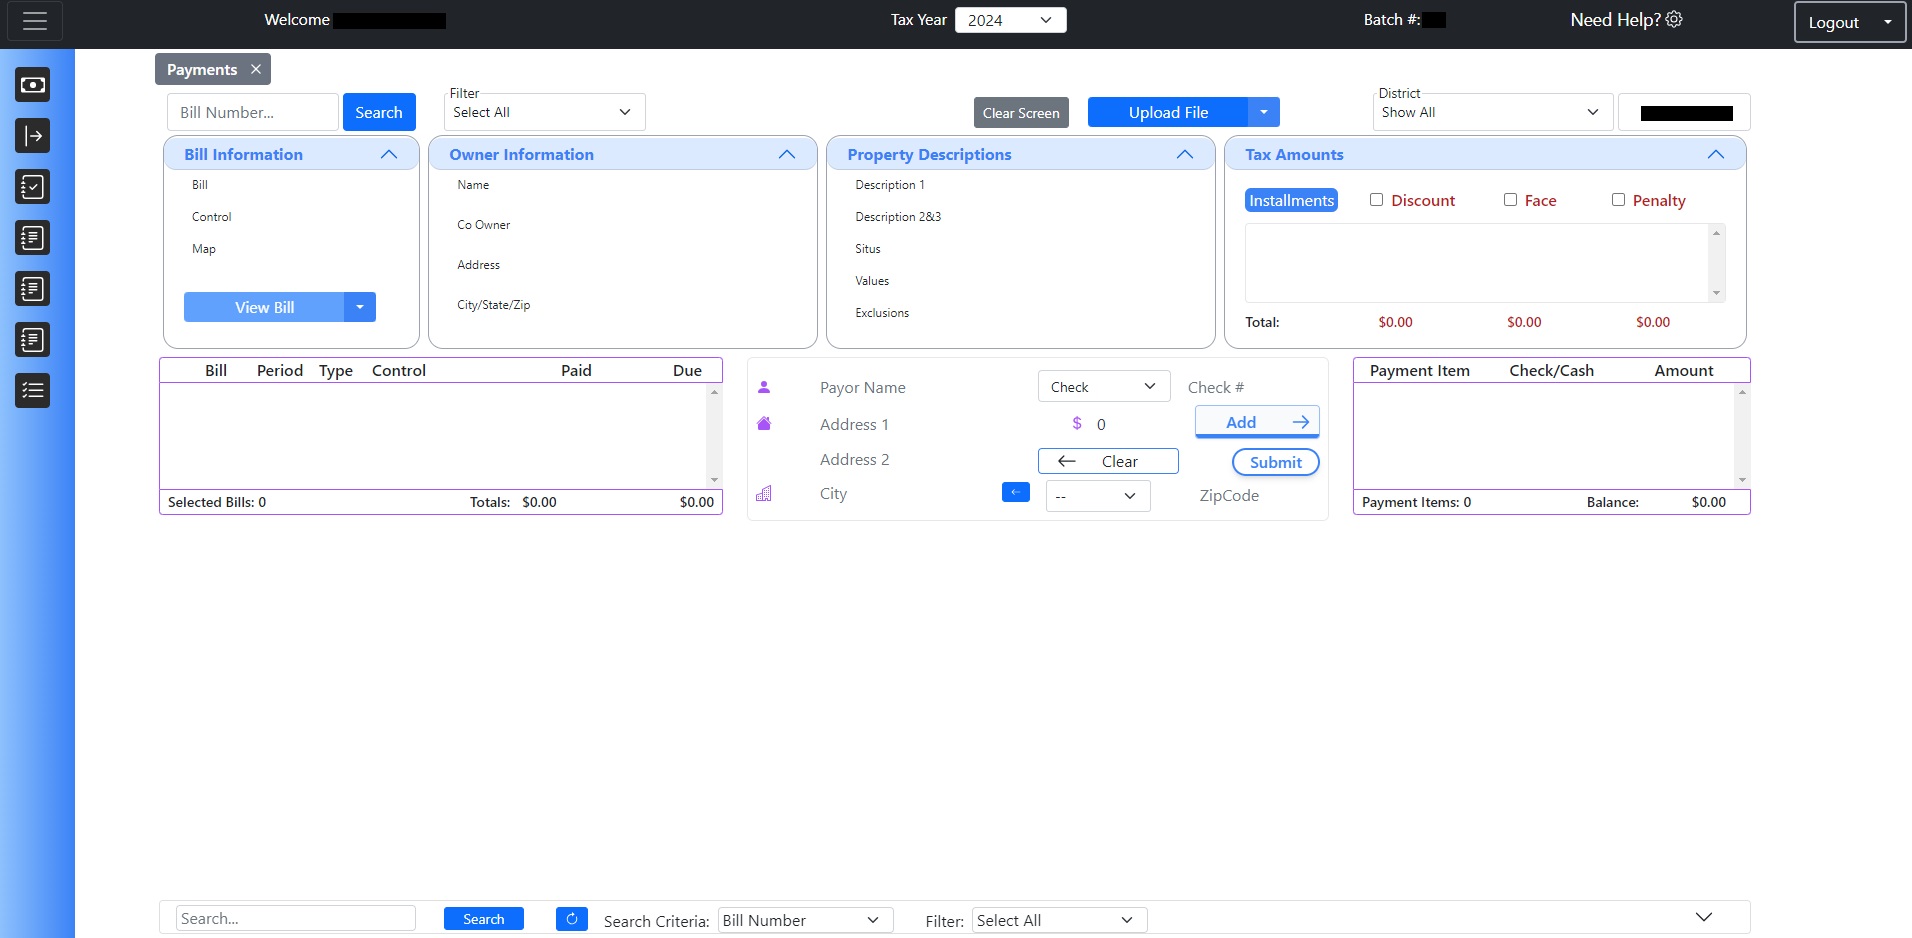The image size is (1912, 938).
Task: Click the View Bill button
Action: click(x=264, y=307)
